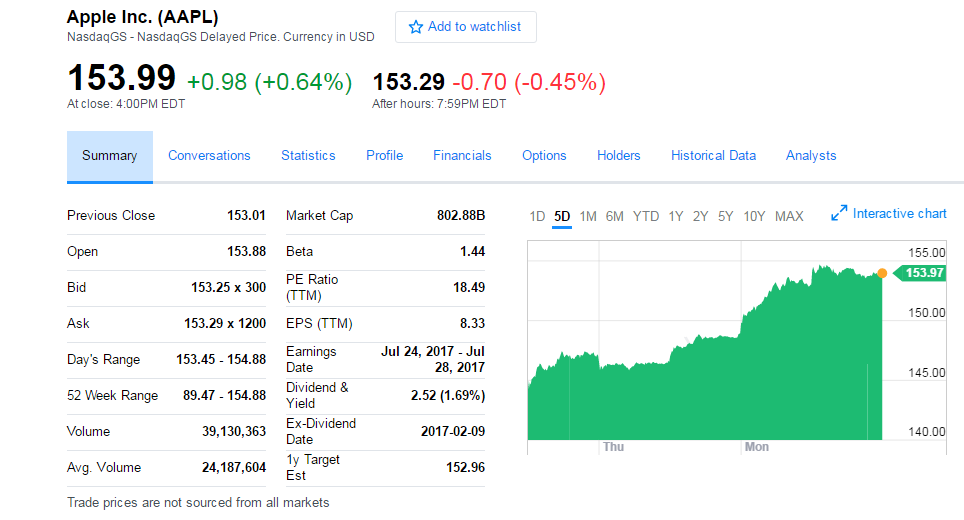
Task: Open the Analysts tab
Action: (811, 156)
